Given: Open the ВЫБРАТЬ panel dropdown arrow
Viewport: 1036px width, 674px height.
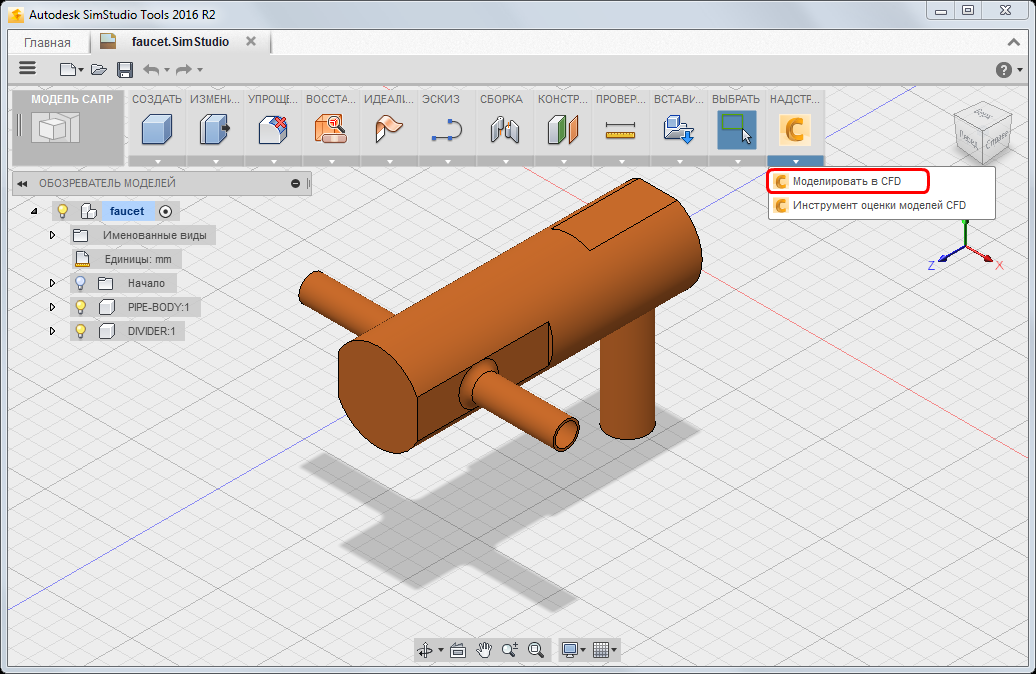Looking at the screenshot, I should tap(737, 162).
